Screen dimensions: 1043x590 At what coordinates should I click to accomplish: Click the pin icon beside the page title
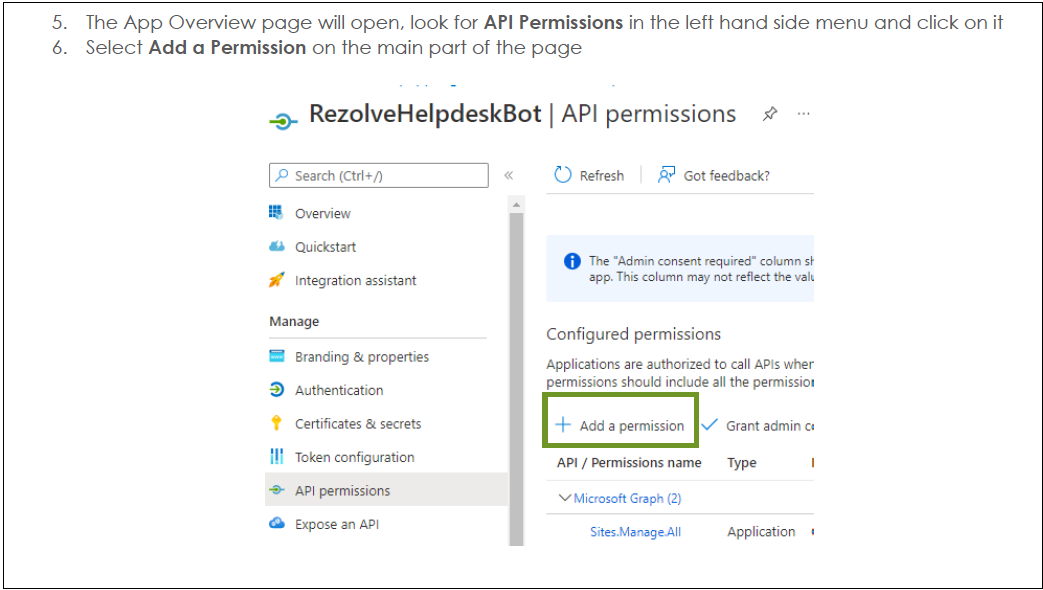click(x=770, y=114)
